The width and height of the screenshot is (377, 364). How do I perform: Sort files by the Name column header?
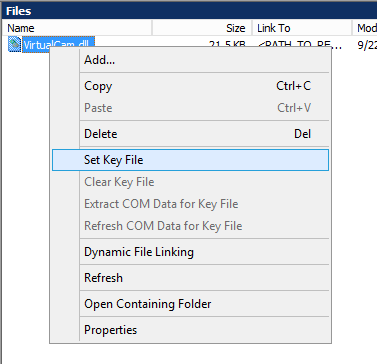coord(77,28)
